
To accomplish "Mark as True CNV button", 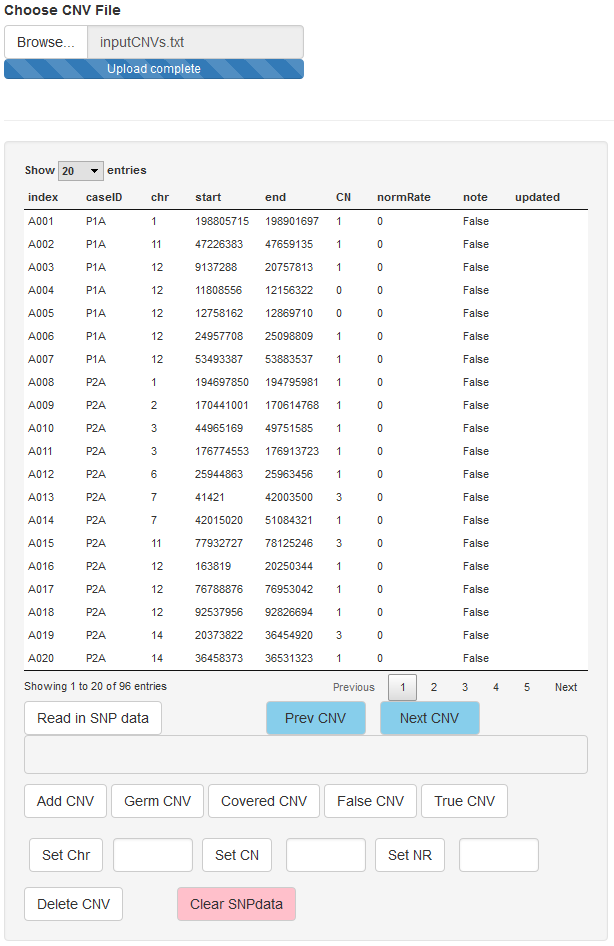I will point(464,801).
